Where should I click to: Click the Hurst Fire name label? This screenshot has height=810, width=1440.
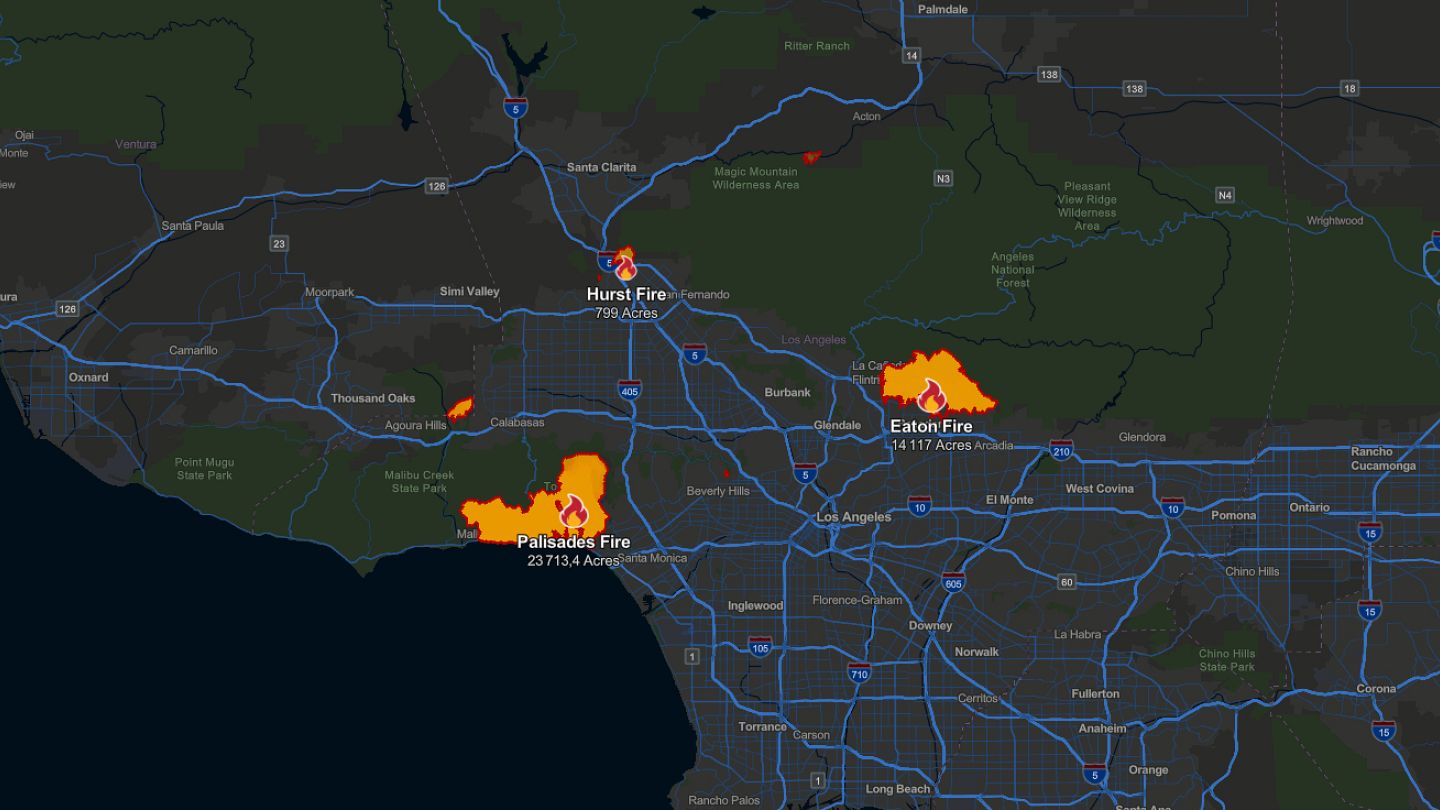tap(625, 295)
